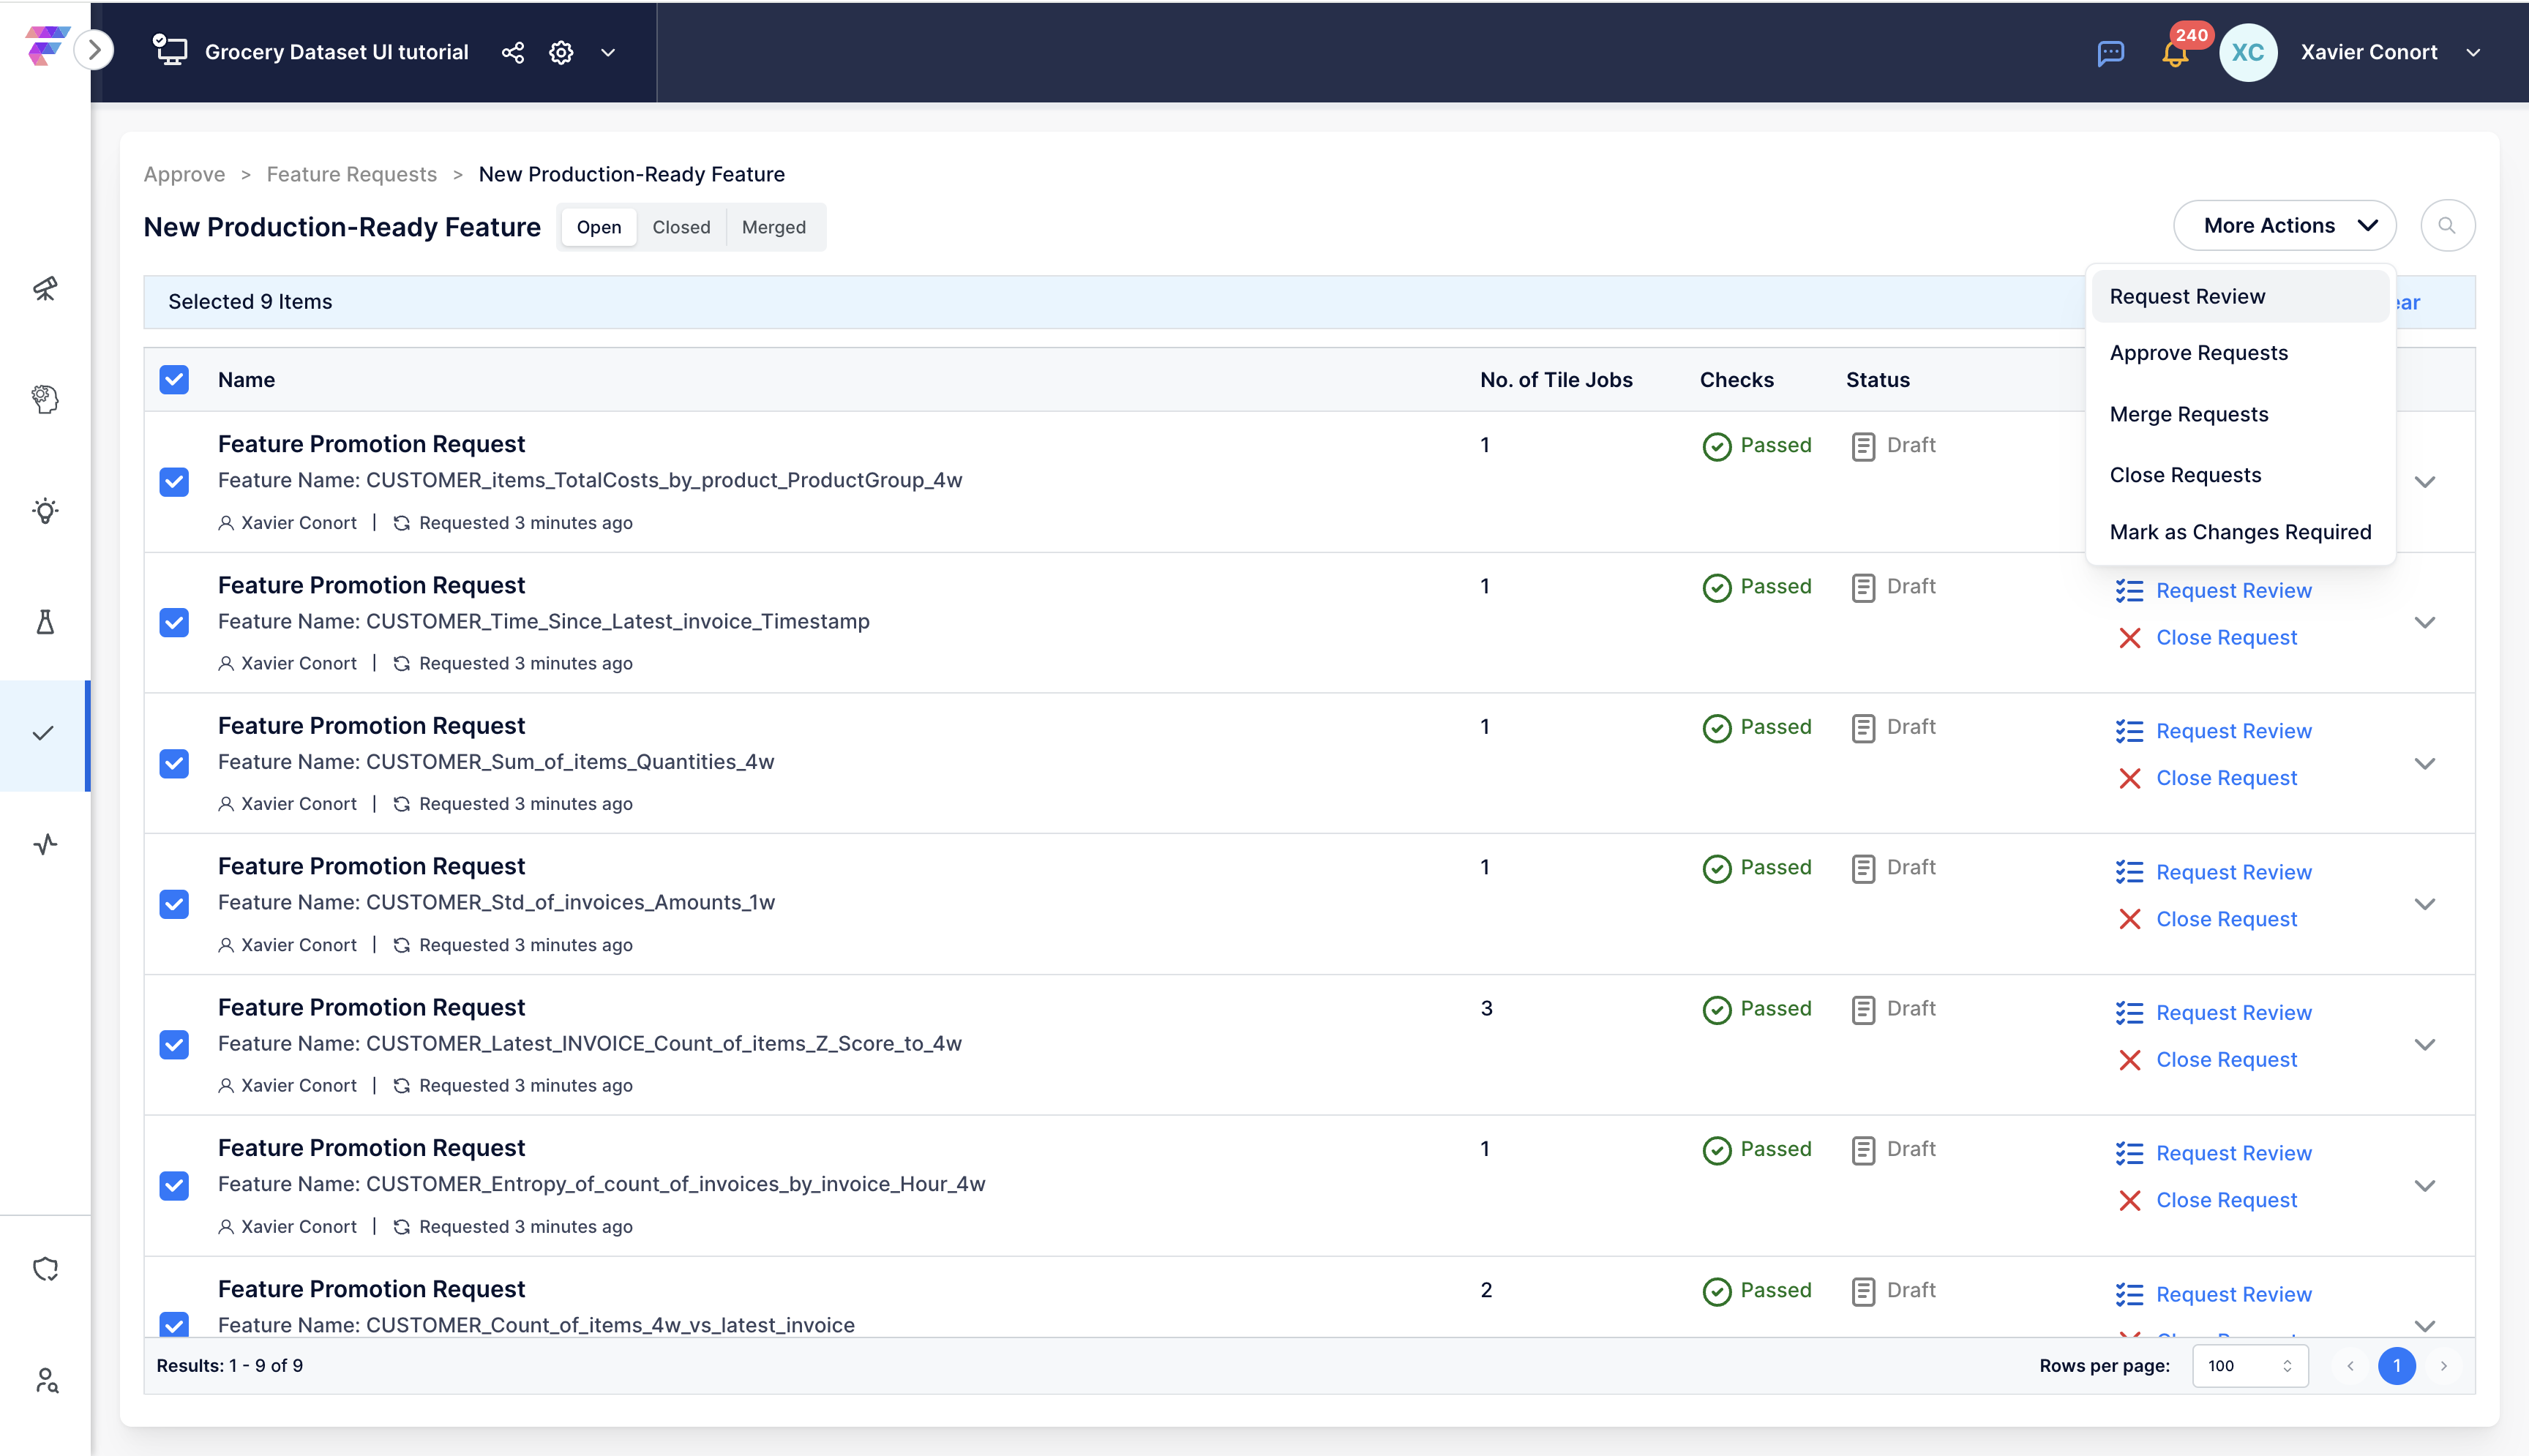Viewport: 2529px width, 1456px height.
Task: Click the Name column header
Action: click(246, 380)
